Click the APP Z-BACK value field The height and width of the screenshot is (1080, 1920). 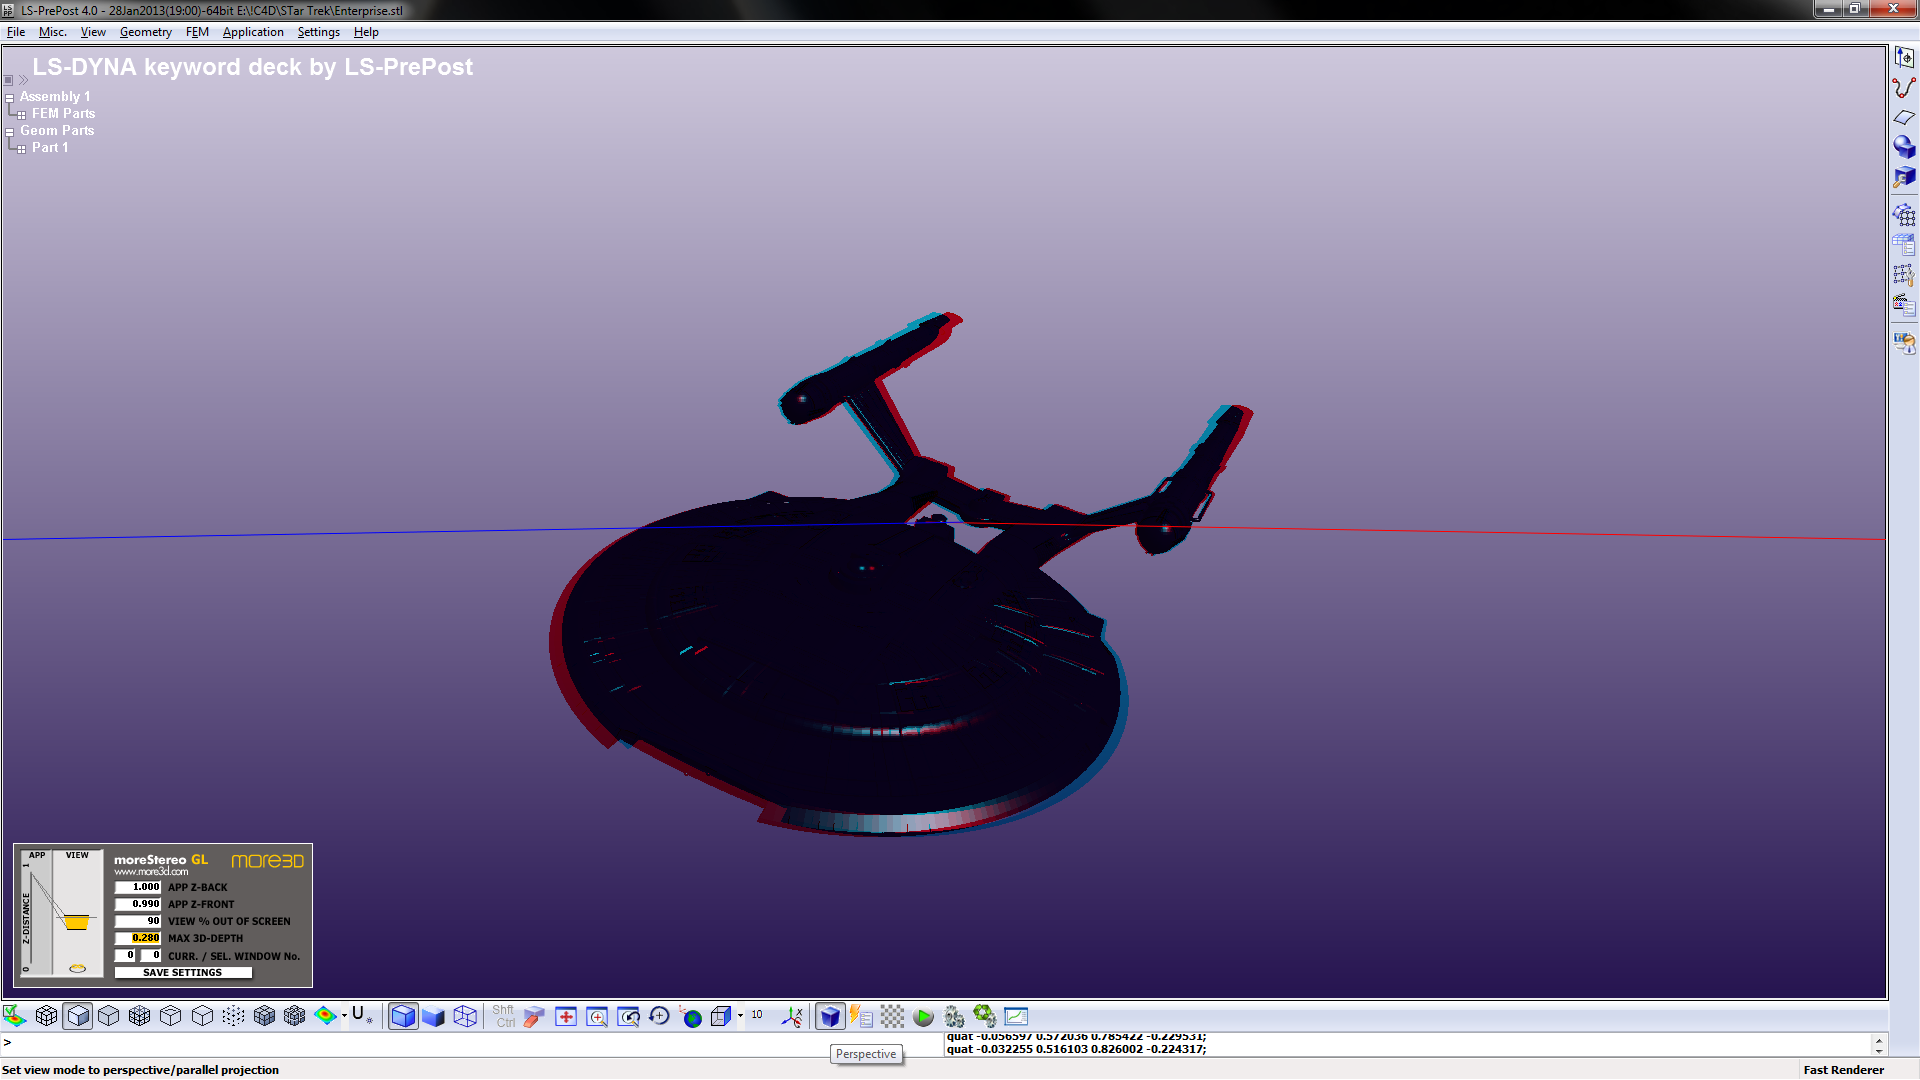click(138, 887)
